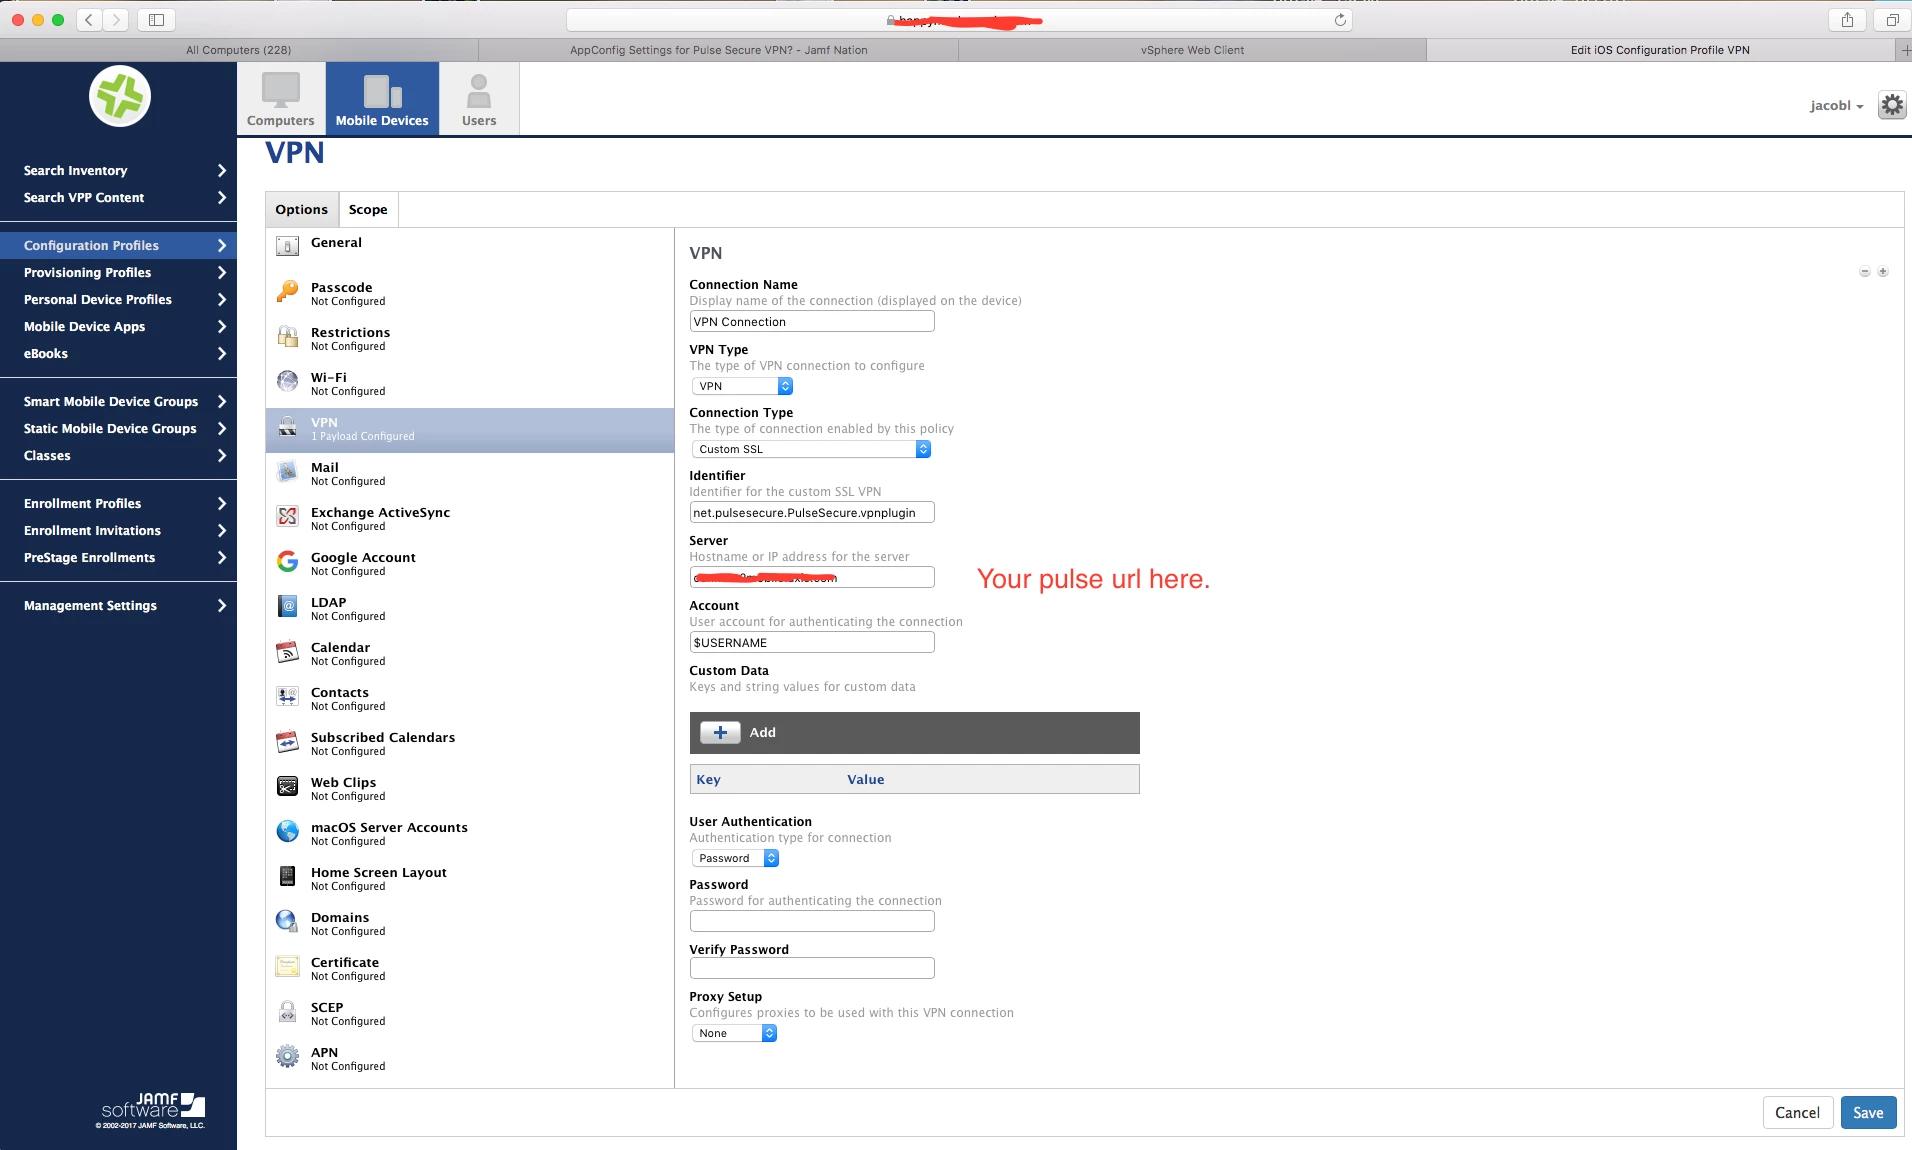Click the Password input field
Screen dimensions: 1912x1150
pos(812,921)
